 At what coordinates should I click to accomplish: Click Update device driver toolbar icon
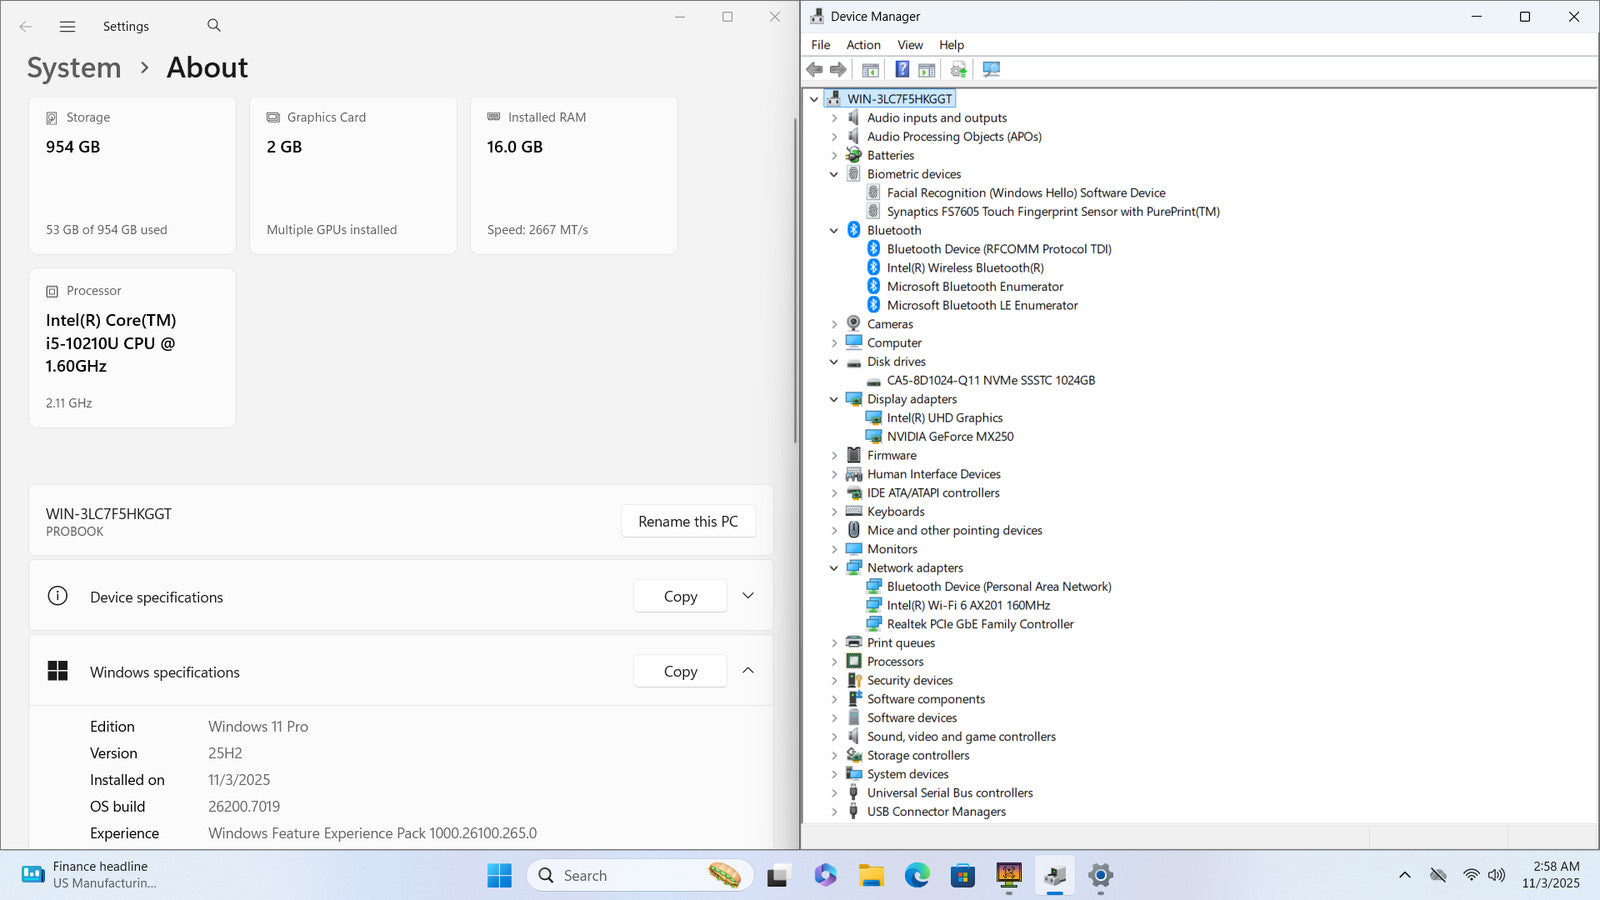click(x=958, y=70)
